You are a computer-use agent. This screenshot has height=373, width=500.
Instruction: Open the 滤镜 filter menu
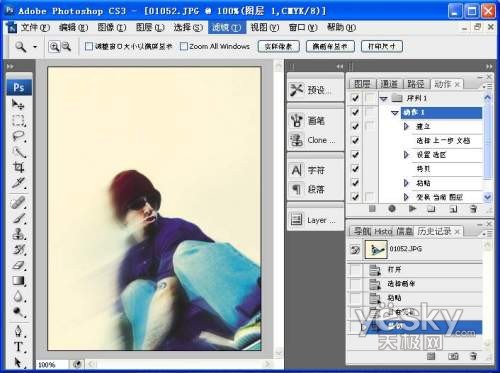pyautogui.click(x=227, y=27)
